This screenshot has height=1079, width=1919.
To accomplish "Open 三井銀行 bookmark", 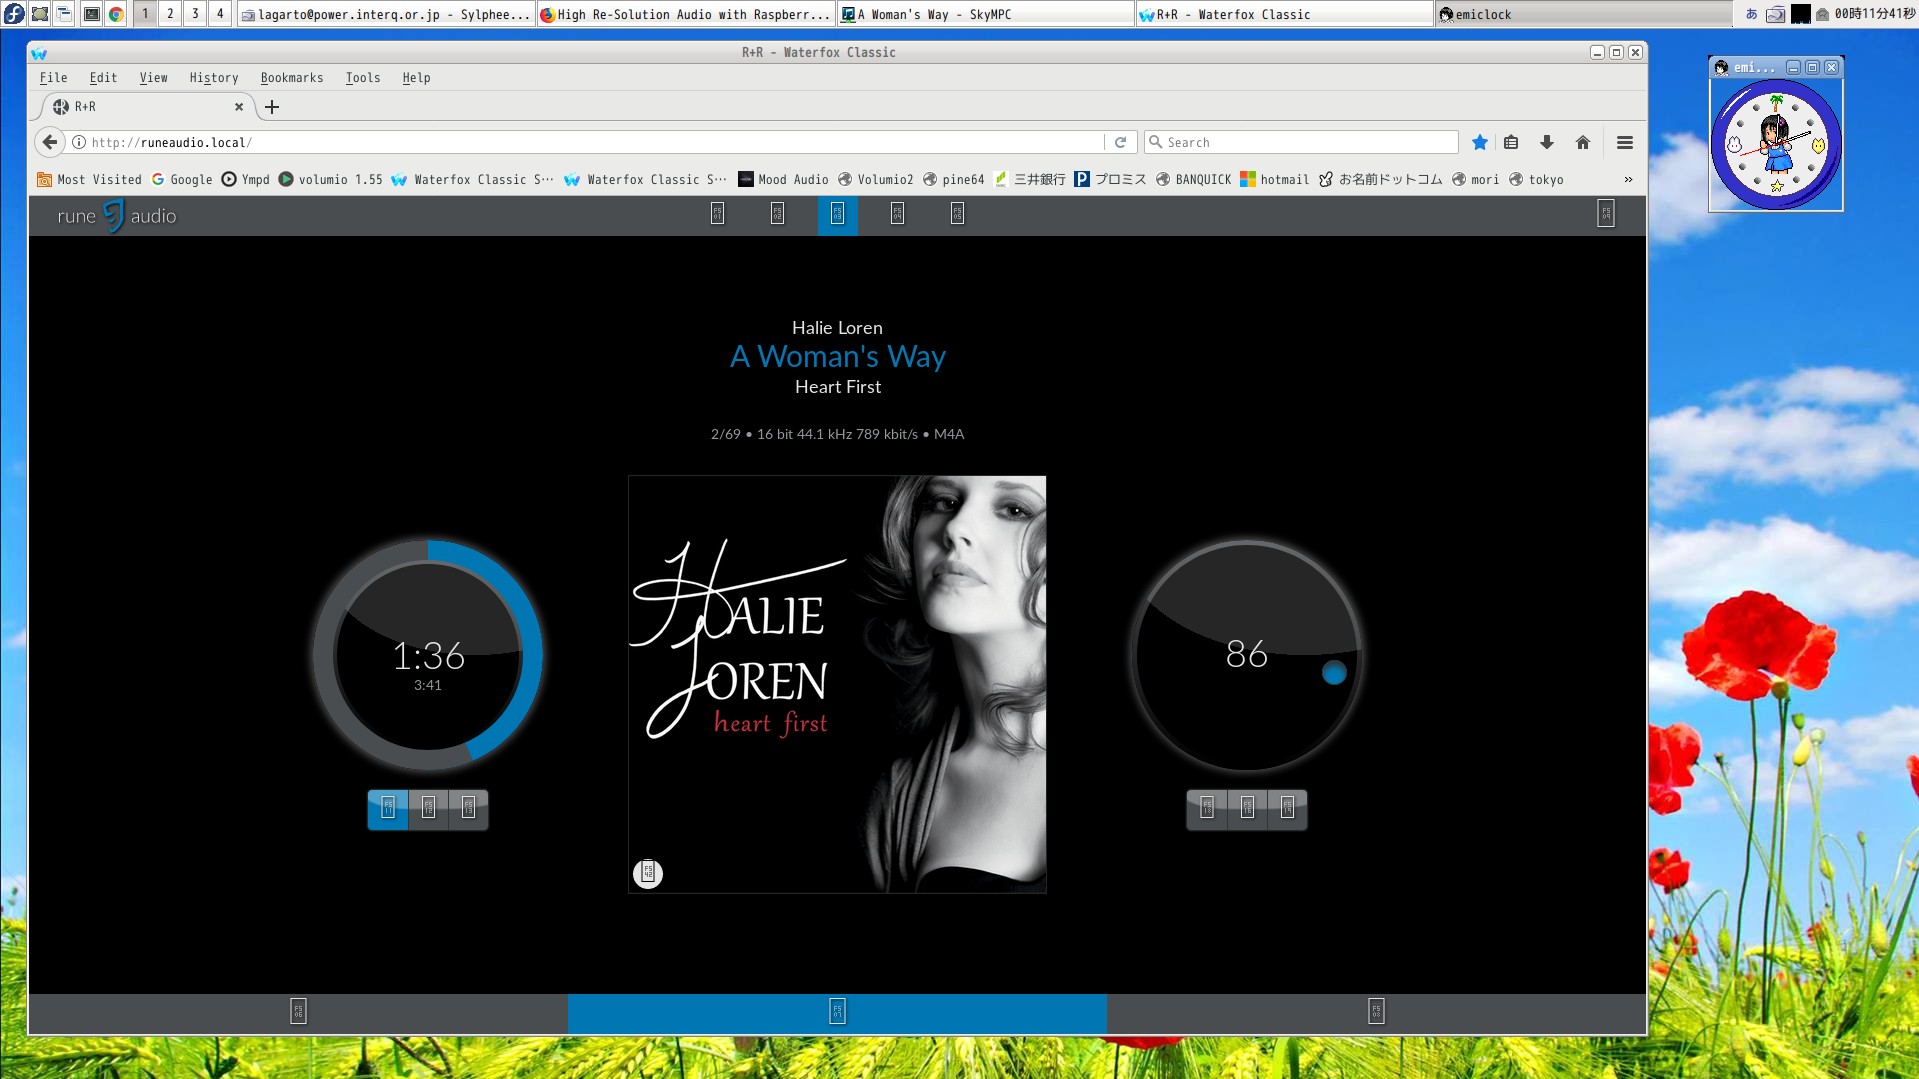I will pyautogui.click(x=1030, y=180).
